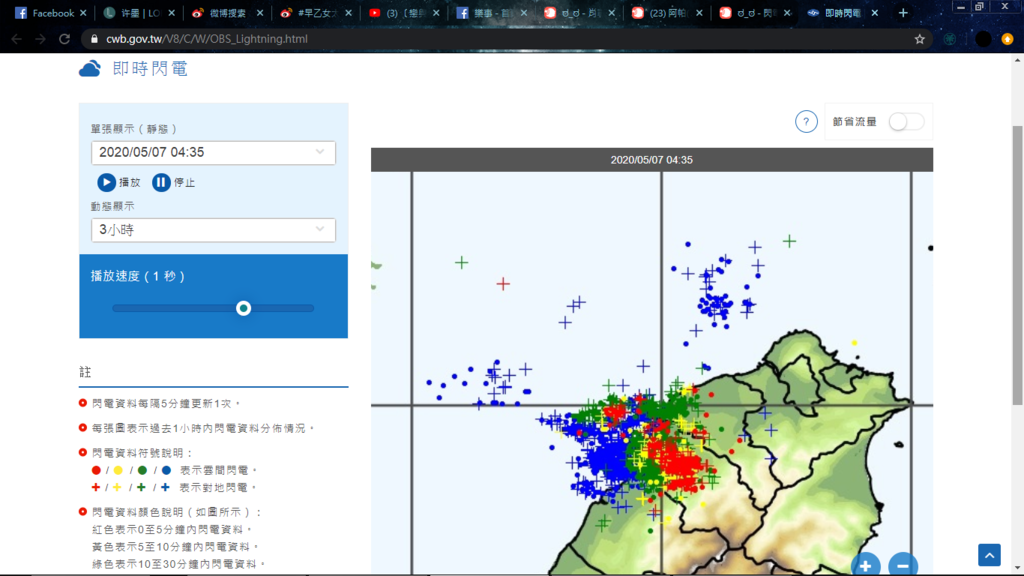The height and width of the screenshot is (576, 1024).
Task: Bookmark this page with the star icon
Action: tap(920, 39)
